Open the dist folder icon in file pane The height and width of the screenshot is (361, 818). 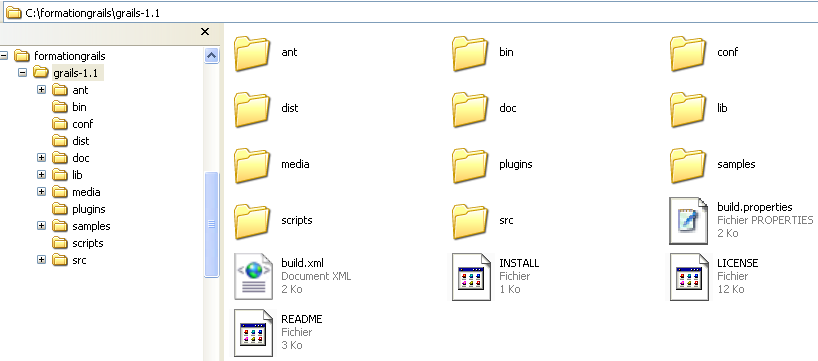(252, 109)
